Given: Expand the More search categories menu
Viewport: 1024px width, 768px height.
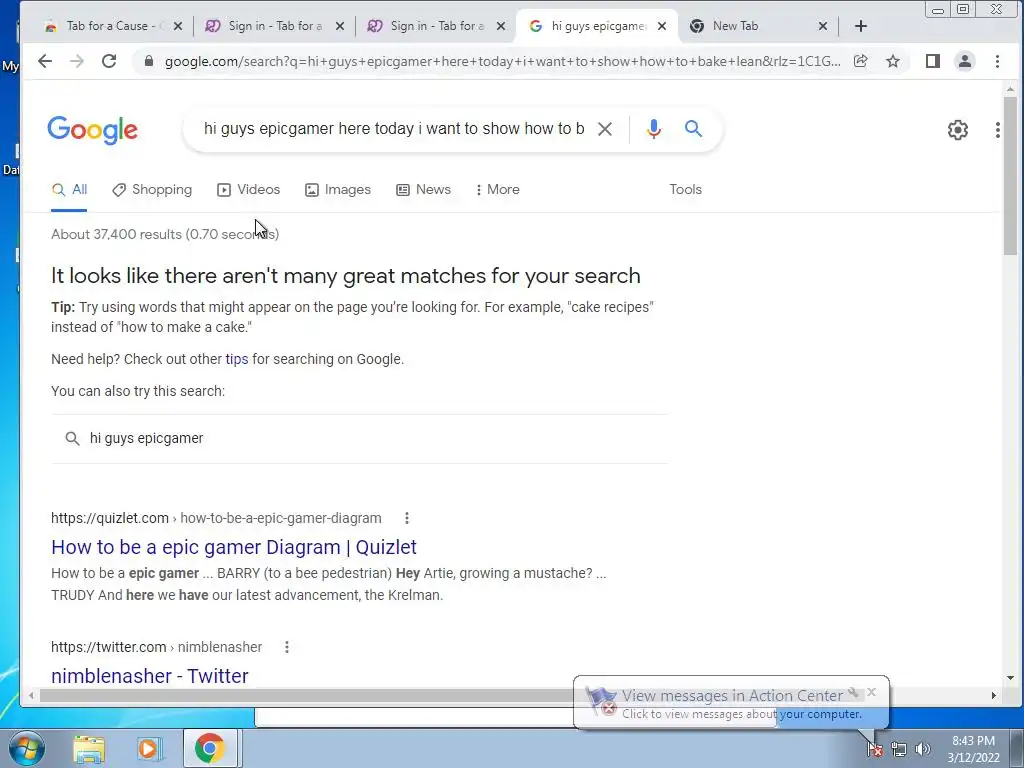Looking at the screenshot, I should pos(498,190).
